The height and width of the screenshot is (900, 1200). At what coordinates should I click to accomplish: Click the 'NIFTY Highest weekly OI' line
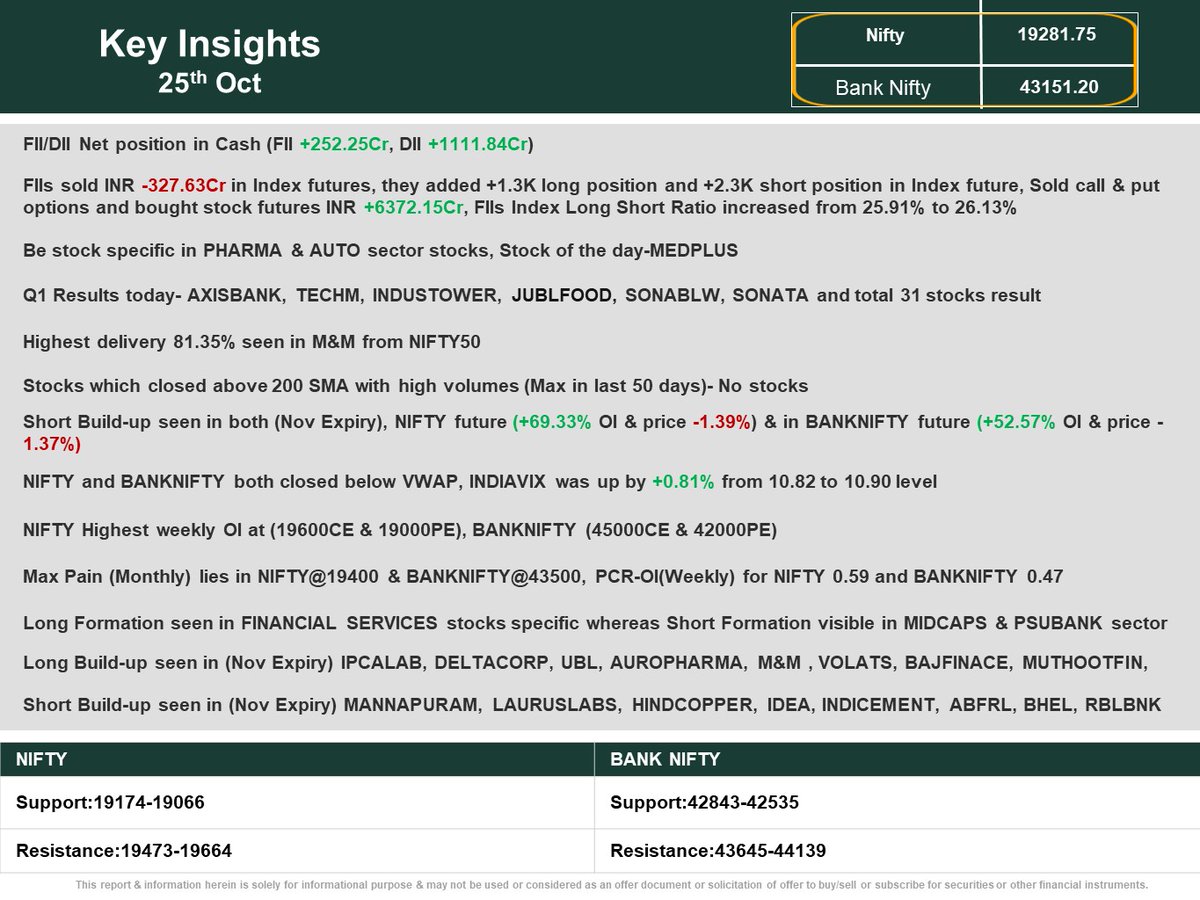400,529
